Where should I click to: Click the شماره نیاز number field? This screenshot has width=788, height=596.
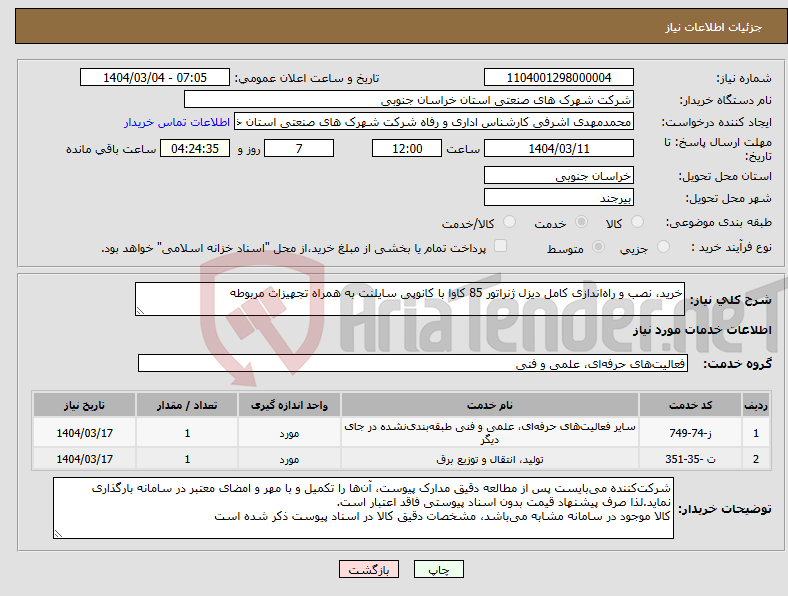pos(559,77)
